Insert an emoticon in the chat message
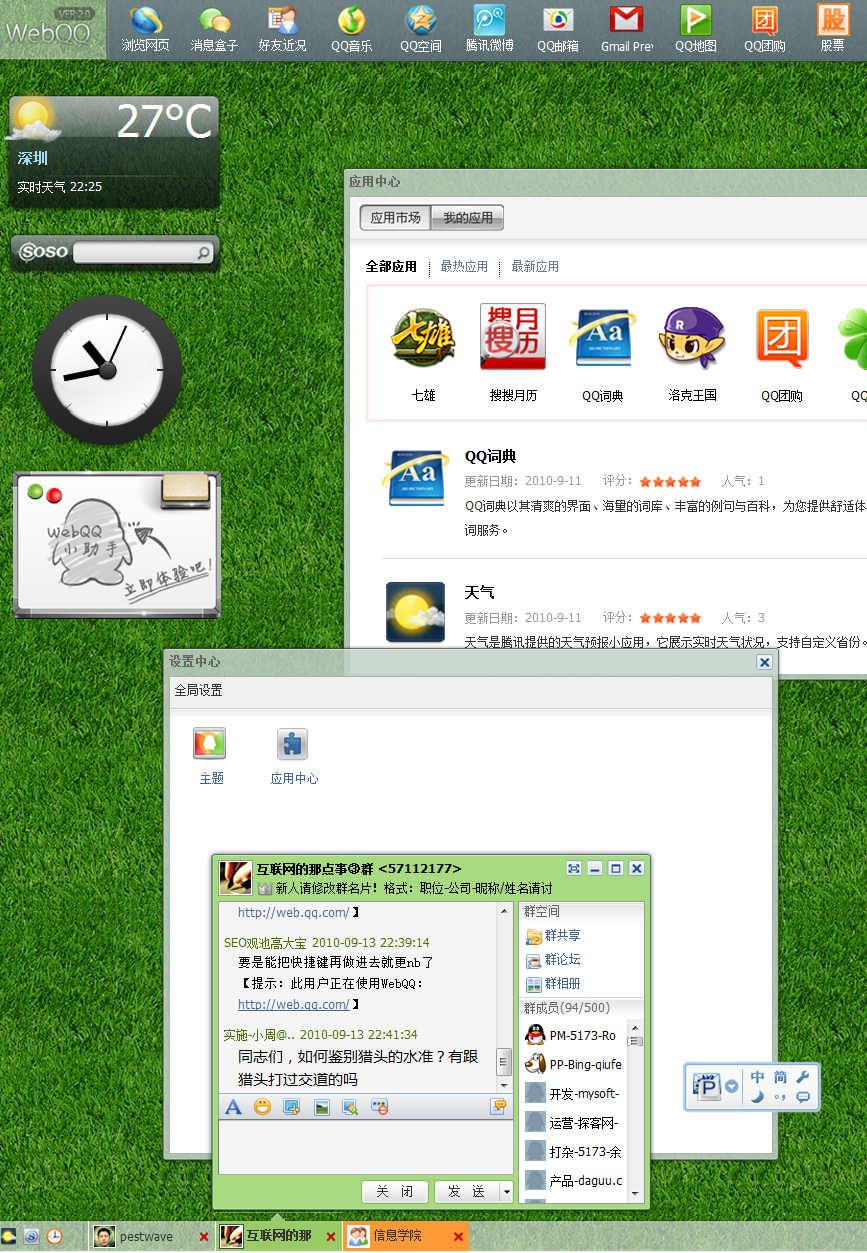867x1253 pixels. point(261,1107)
